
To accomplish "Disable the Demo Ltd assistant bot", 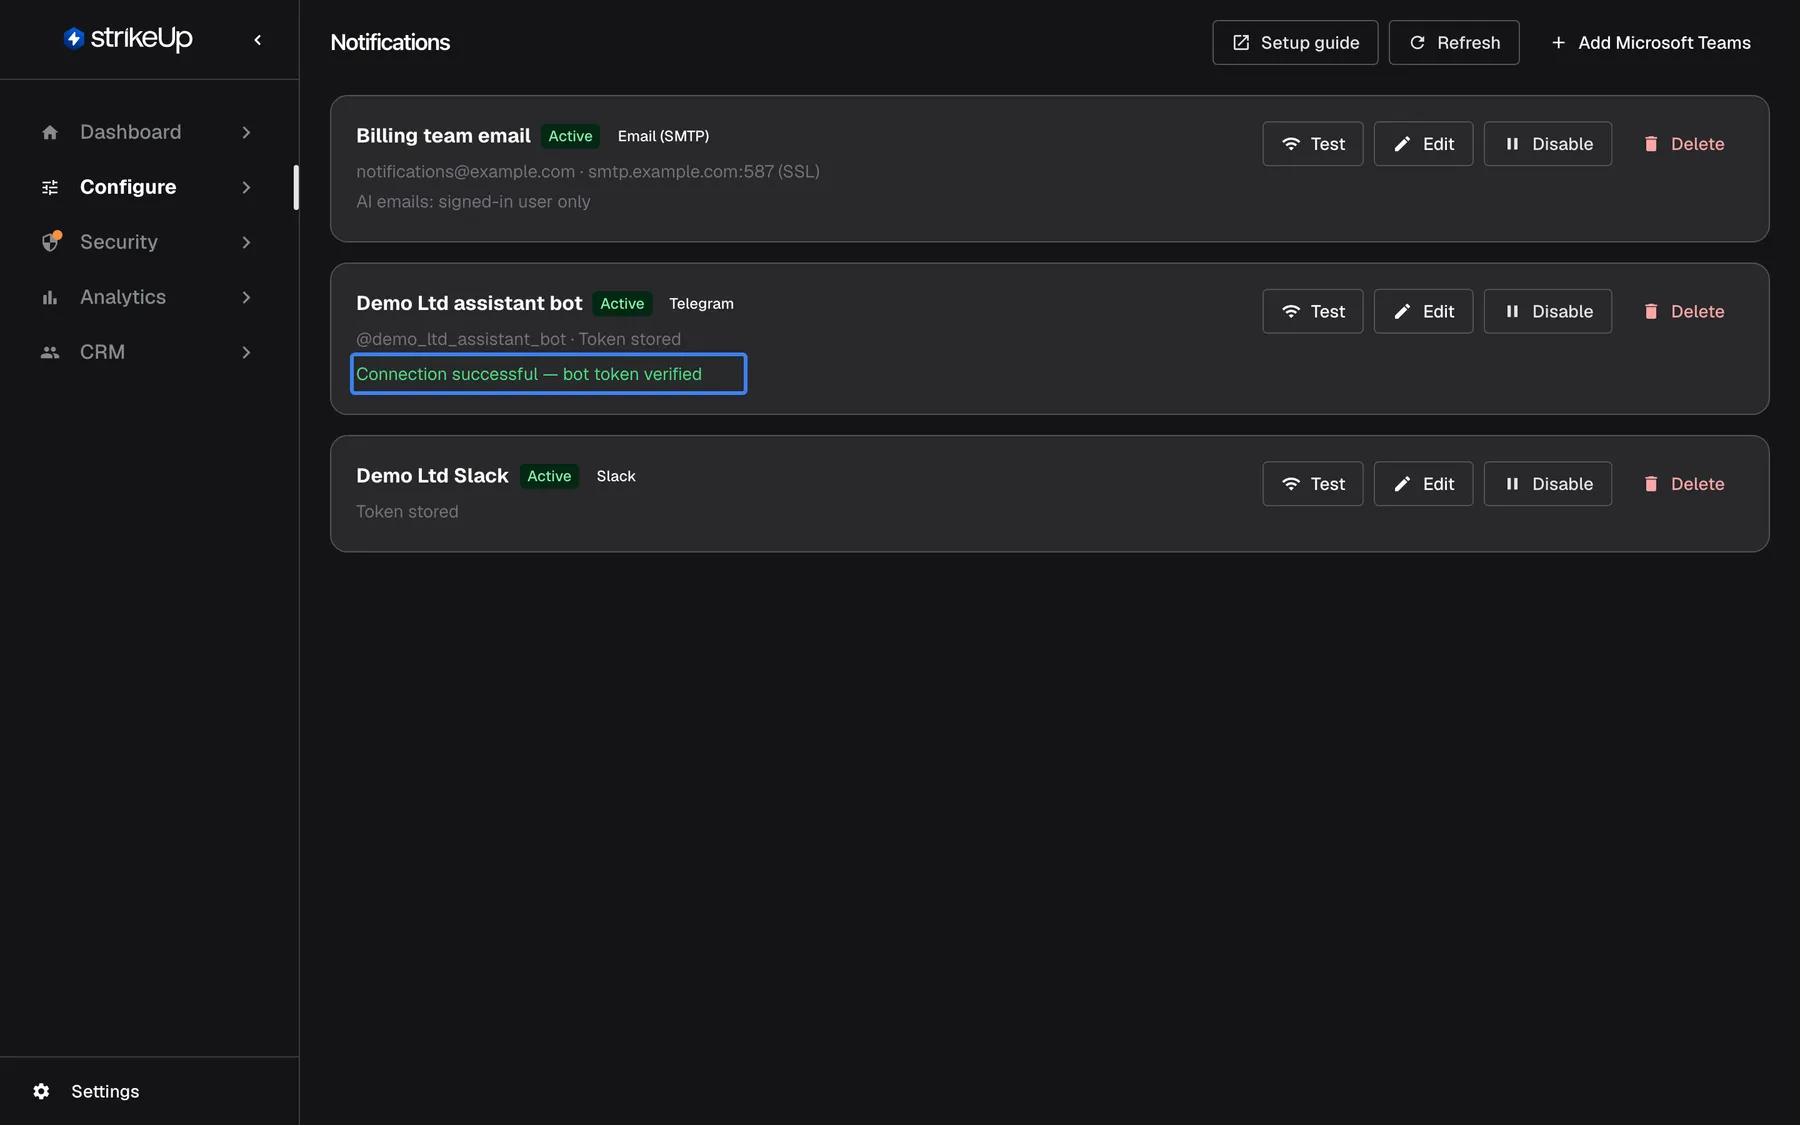I will point(1548,311).
